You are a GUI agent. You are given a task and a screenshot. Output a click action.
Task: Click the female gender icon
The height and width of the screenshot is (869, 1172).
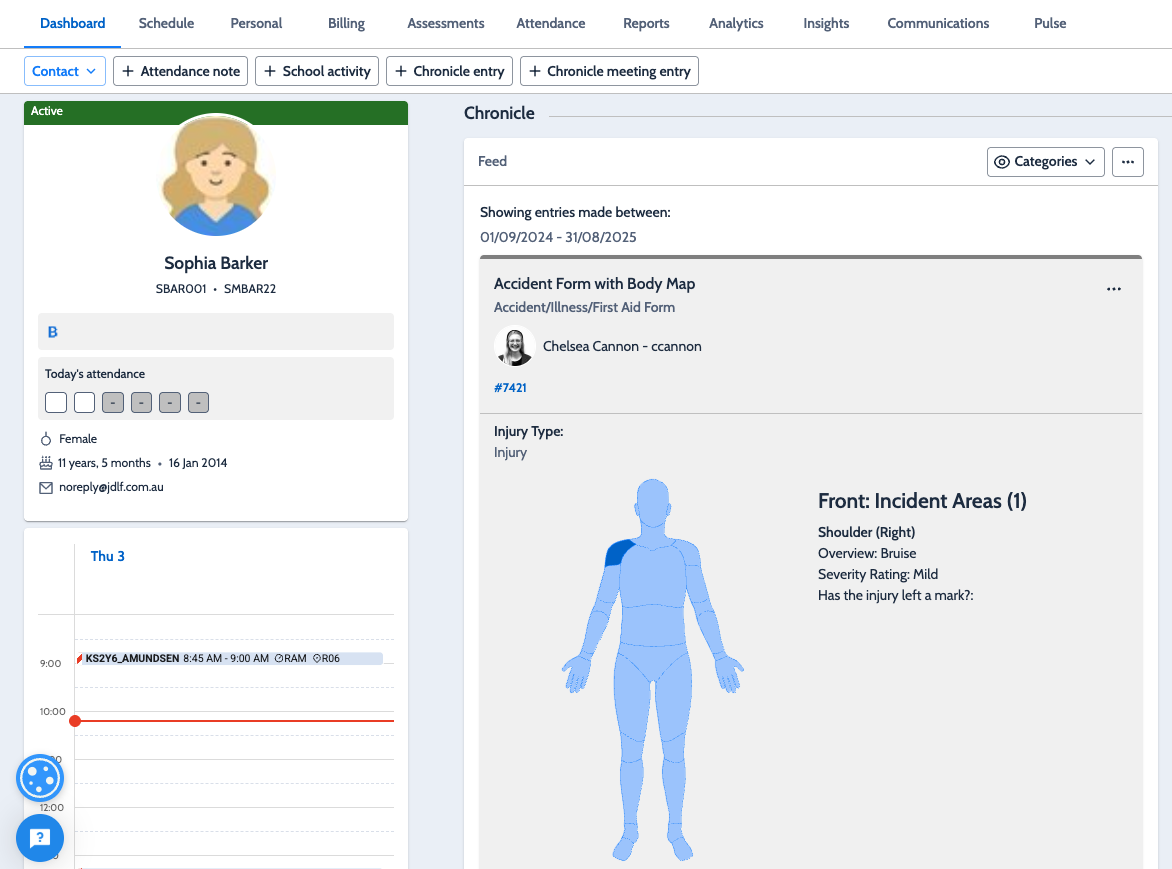point(46,439)
